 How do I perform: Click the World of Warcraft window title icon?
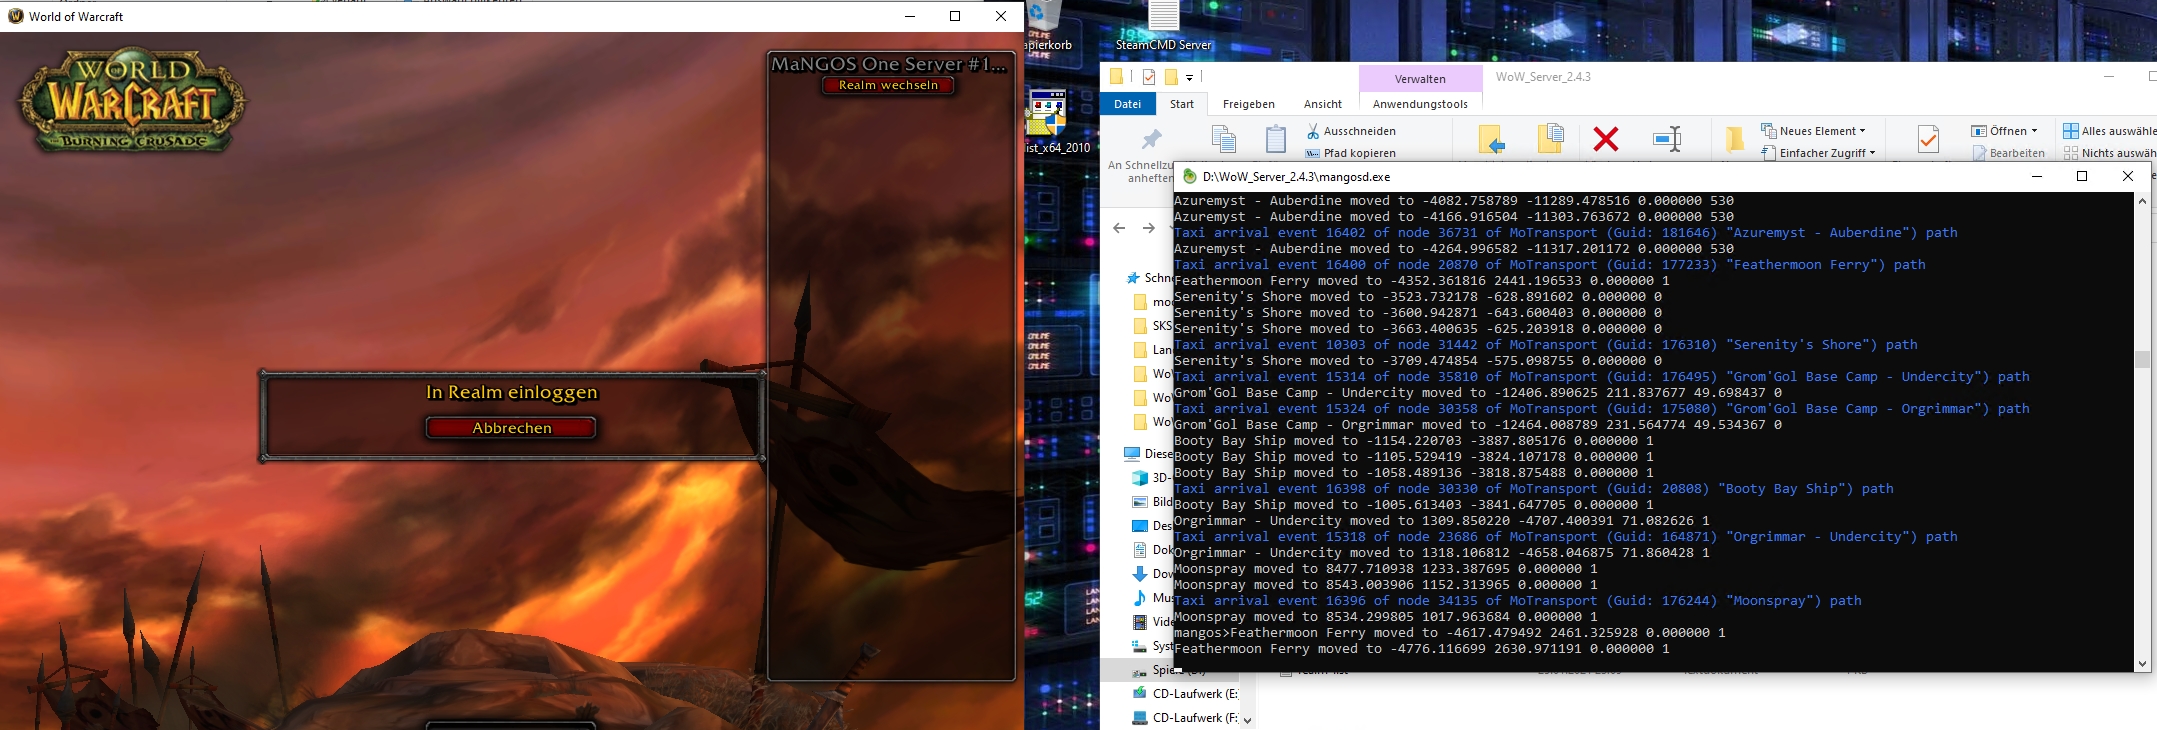(15, 16)
